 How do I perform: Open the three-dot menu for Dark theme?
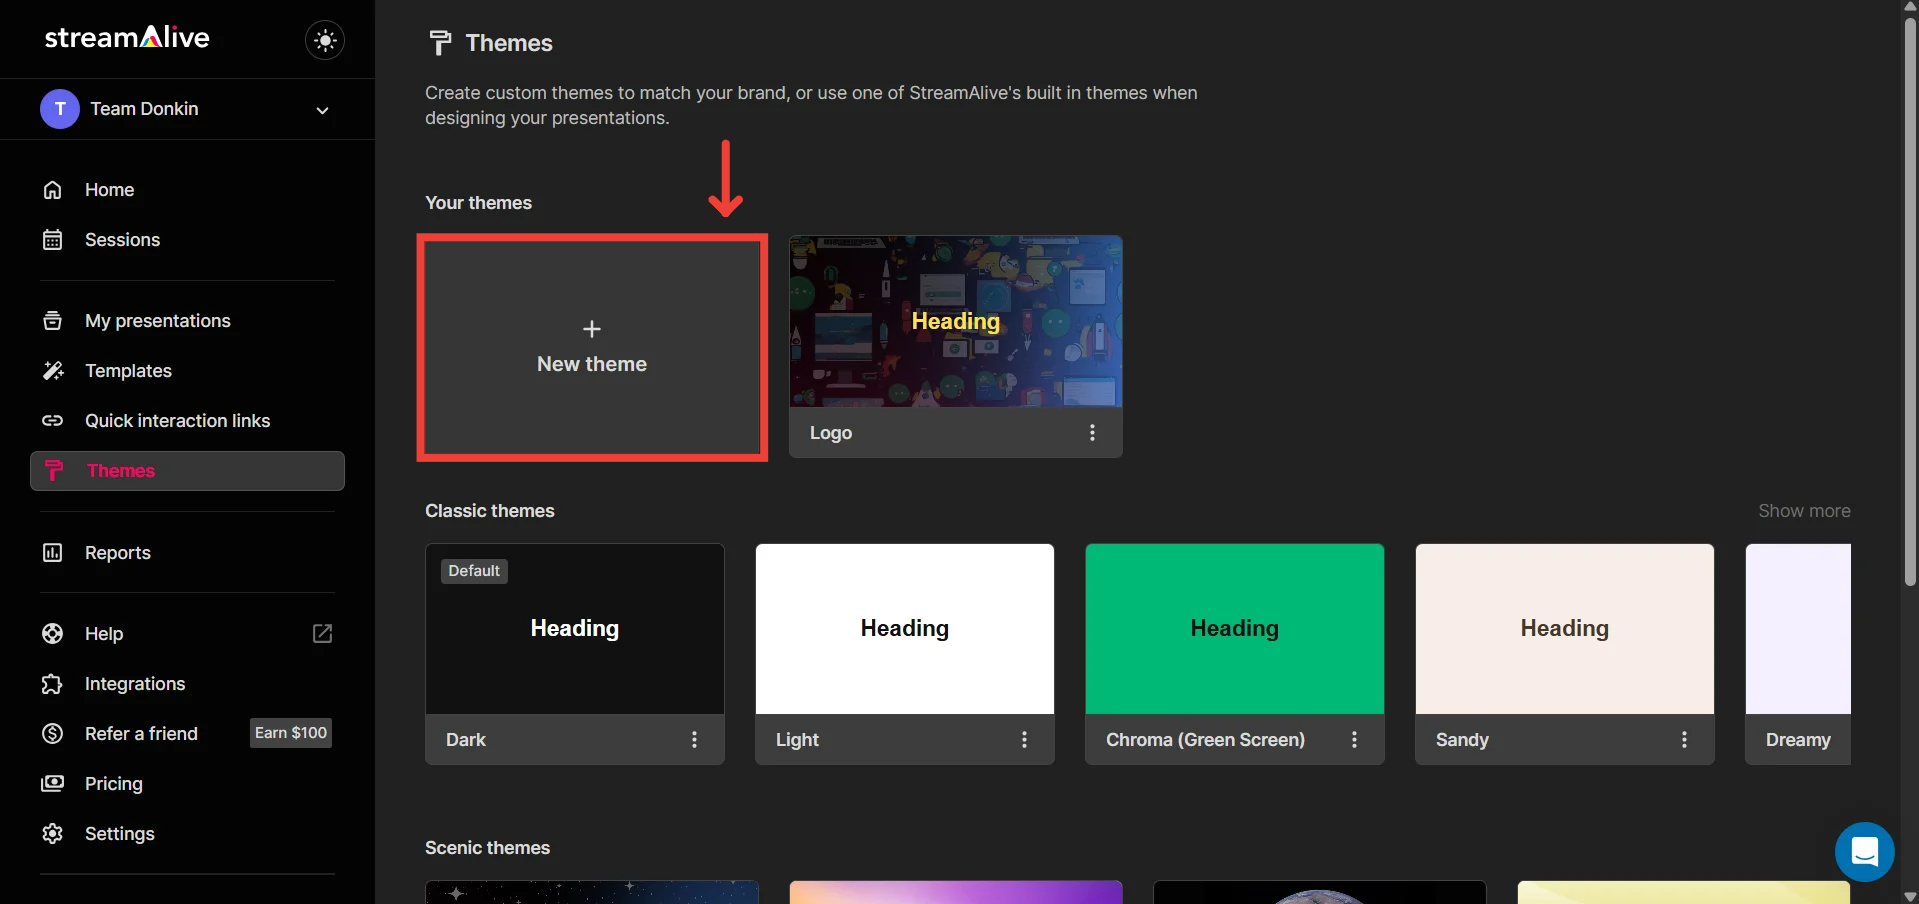click(694, 739)
